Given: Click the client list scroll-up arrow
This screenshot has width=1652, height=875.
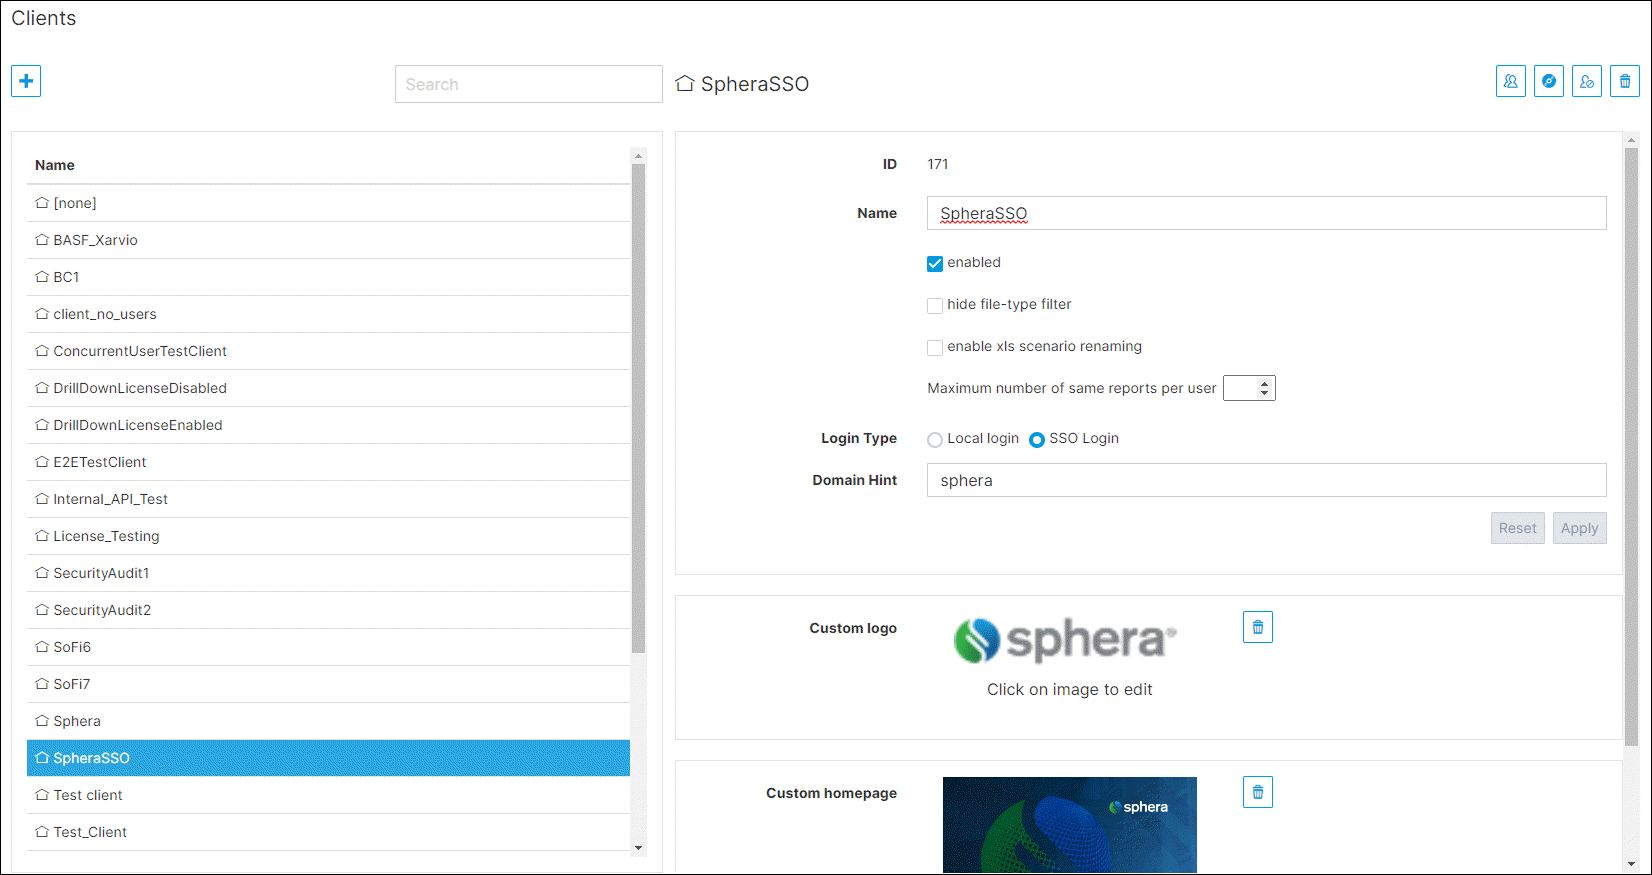Looking at the screenshot, I should tap(639, 156).
